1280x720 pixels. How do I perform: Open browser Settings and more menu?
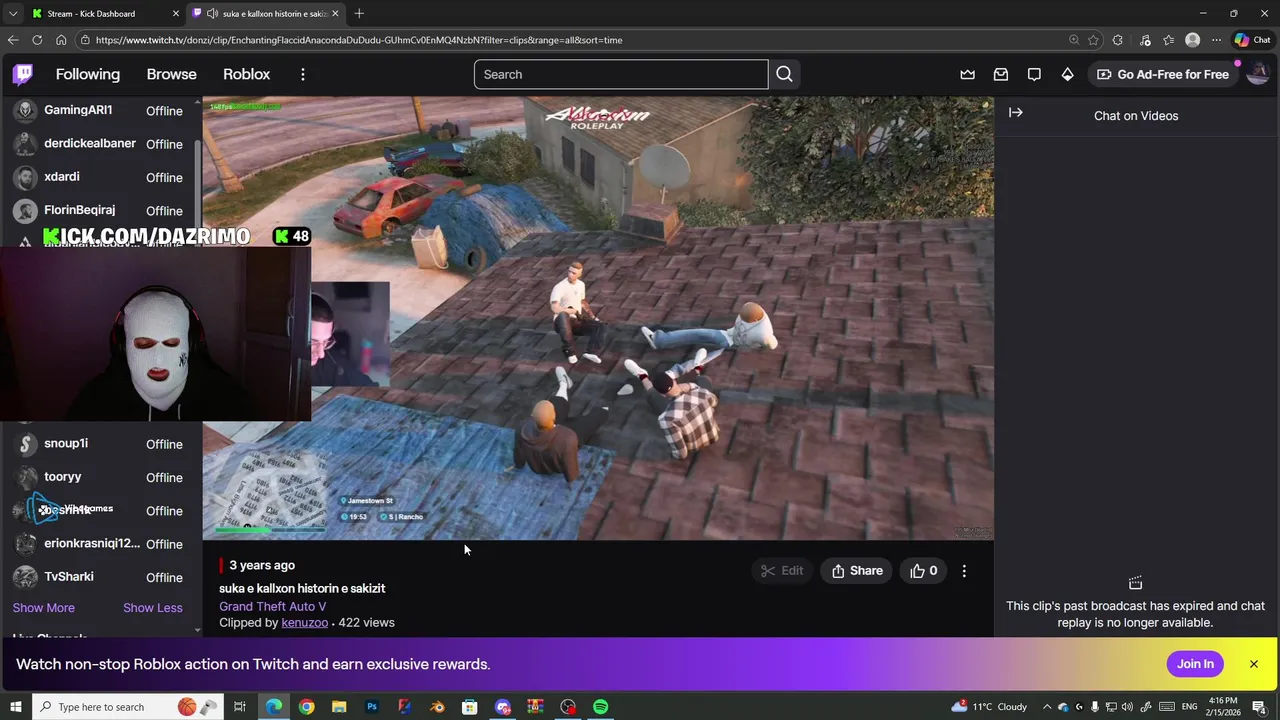pos(1216,40)
